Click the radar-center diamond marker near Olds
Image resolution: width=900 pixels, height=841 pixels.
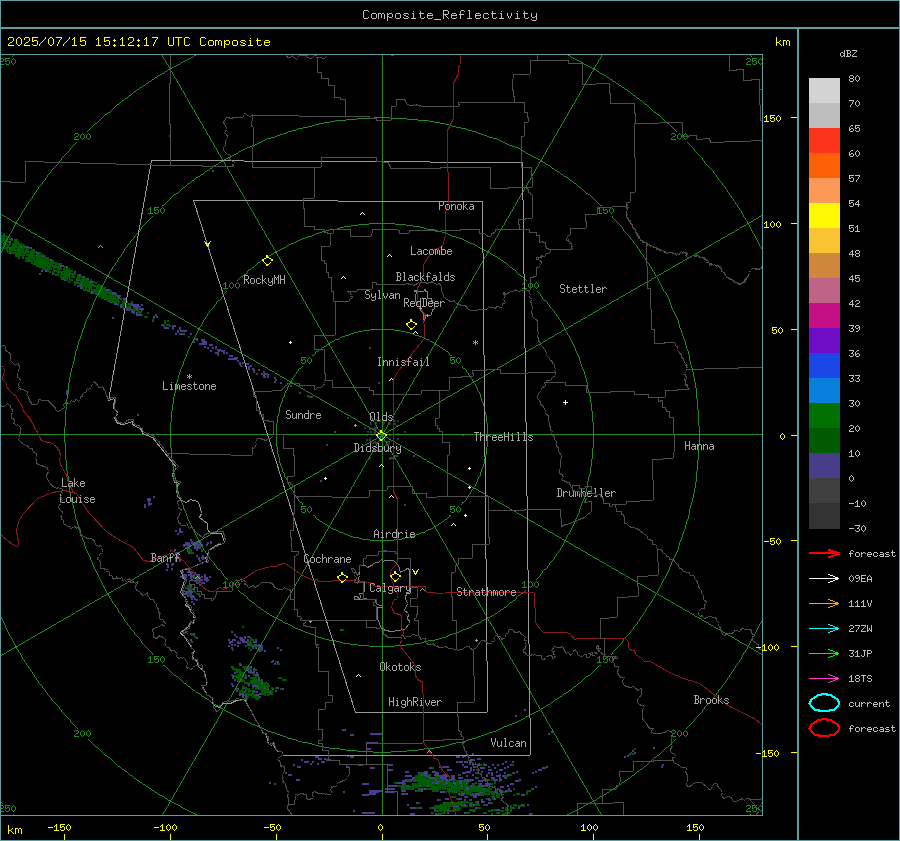click(381, 436)
